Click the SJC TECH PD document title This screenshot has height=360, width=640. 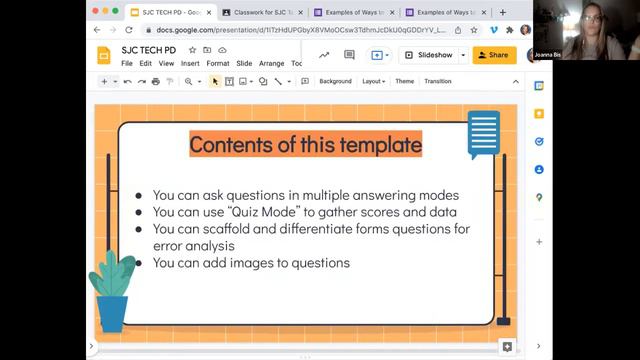(149, 50)
